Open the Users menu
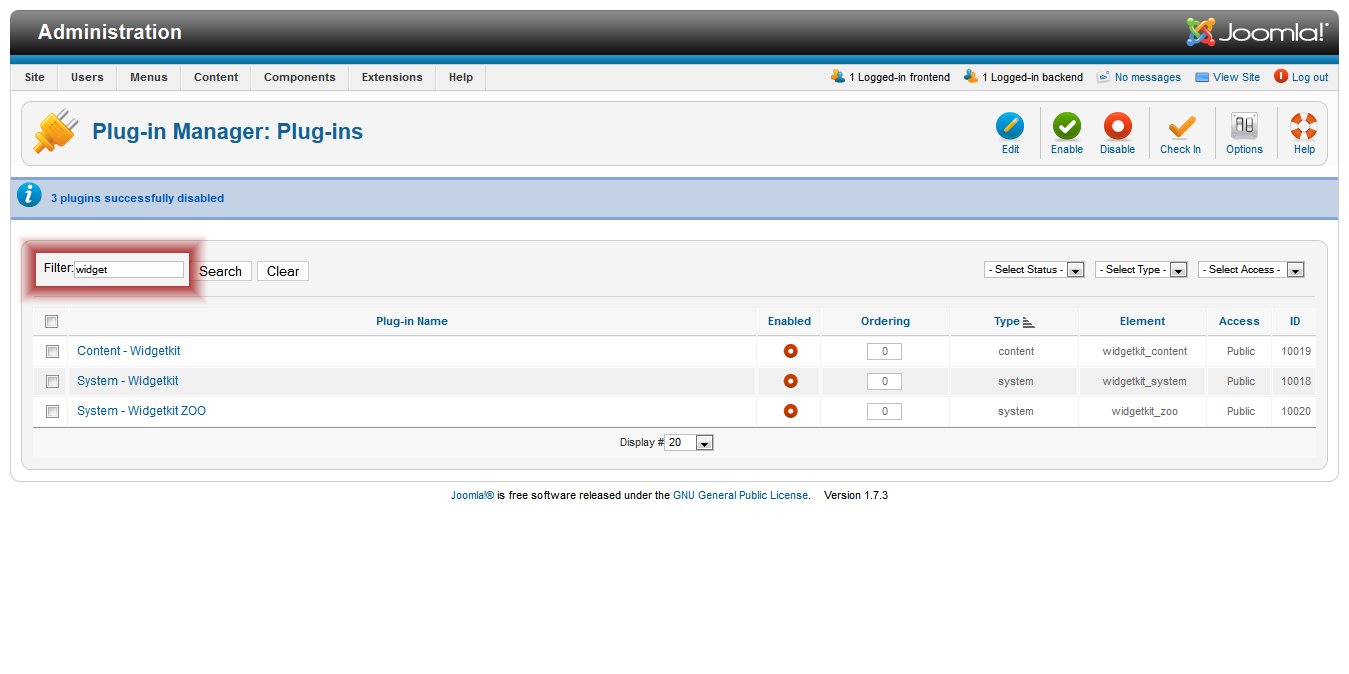Image resolution: width=1349 pixels, height=674 pixels. pos(87,77)
